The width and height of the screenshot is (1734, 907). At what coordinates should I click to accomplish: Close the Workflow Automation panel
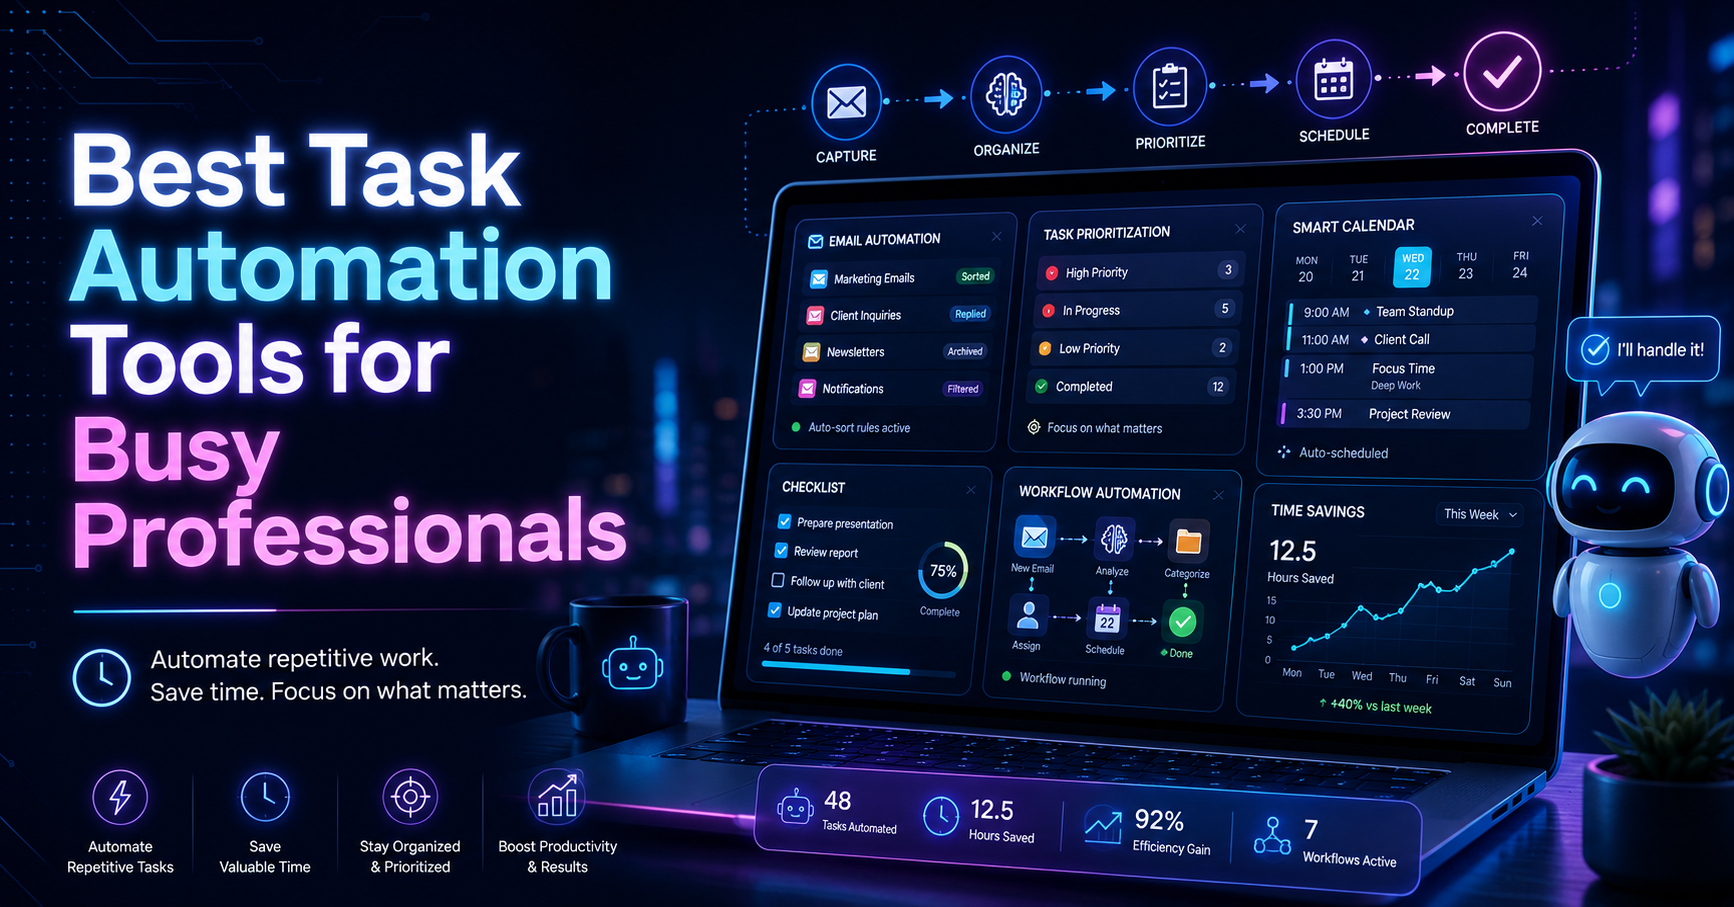1218,495
